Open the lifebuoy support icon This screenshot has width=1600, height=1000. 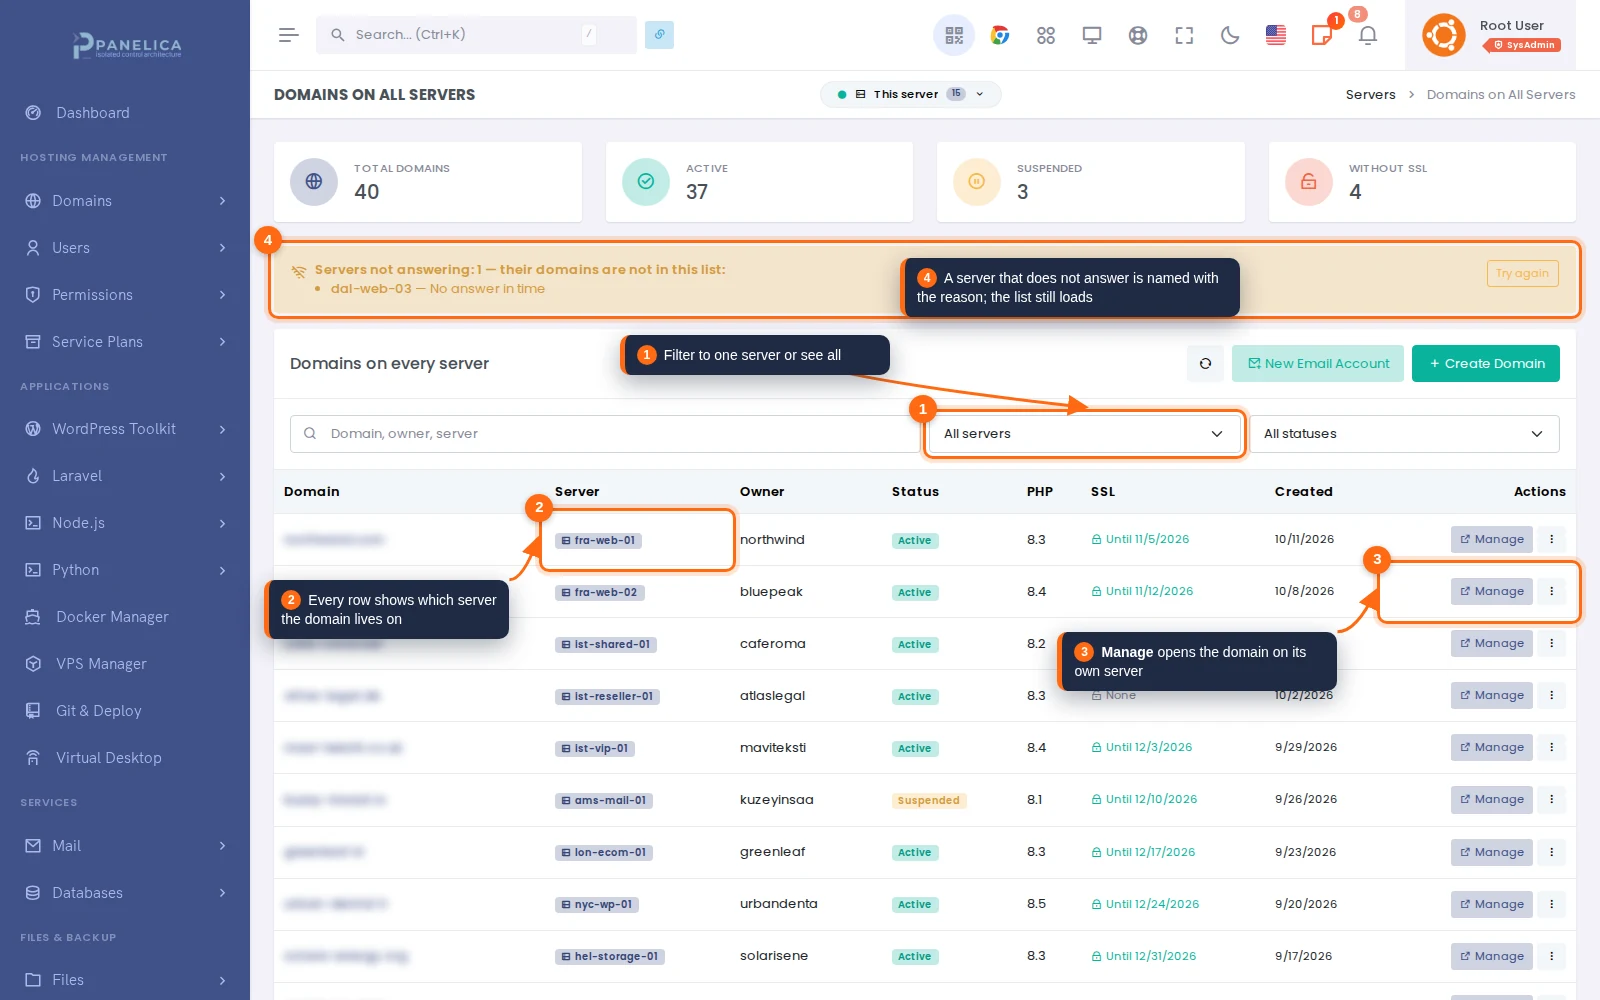point(1138,35)
